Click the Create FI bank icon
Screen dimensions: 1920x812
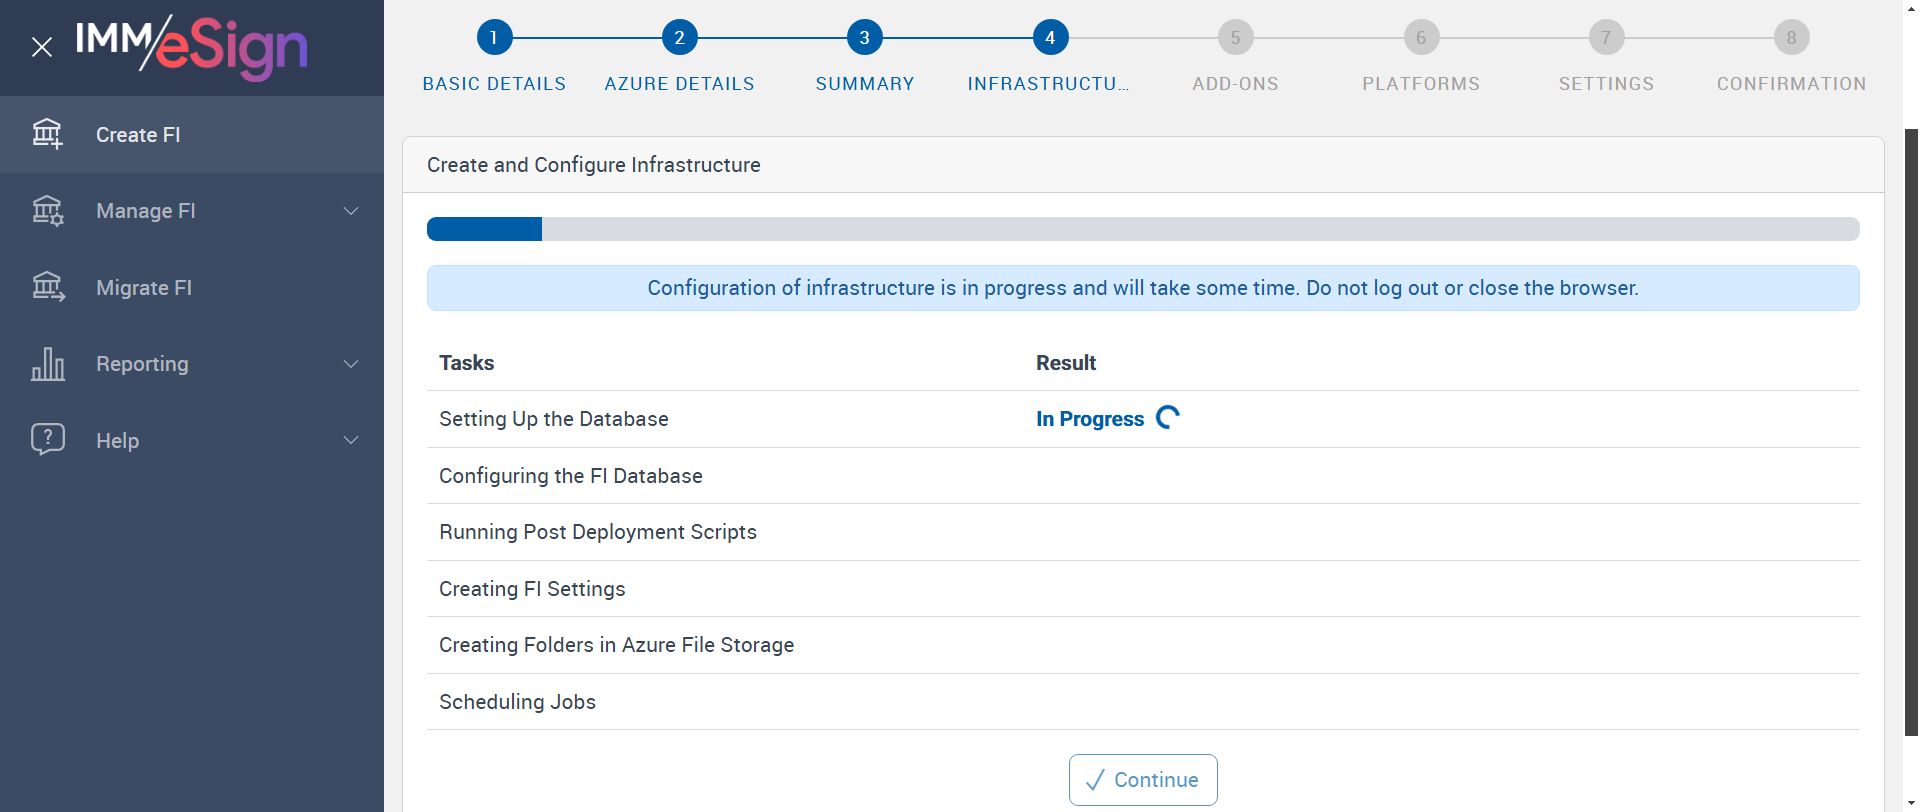click(x=47, y=134)
